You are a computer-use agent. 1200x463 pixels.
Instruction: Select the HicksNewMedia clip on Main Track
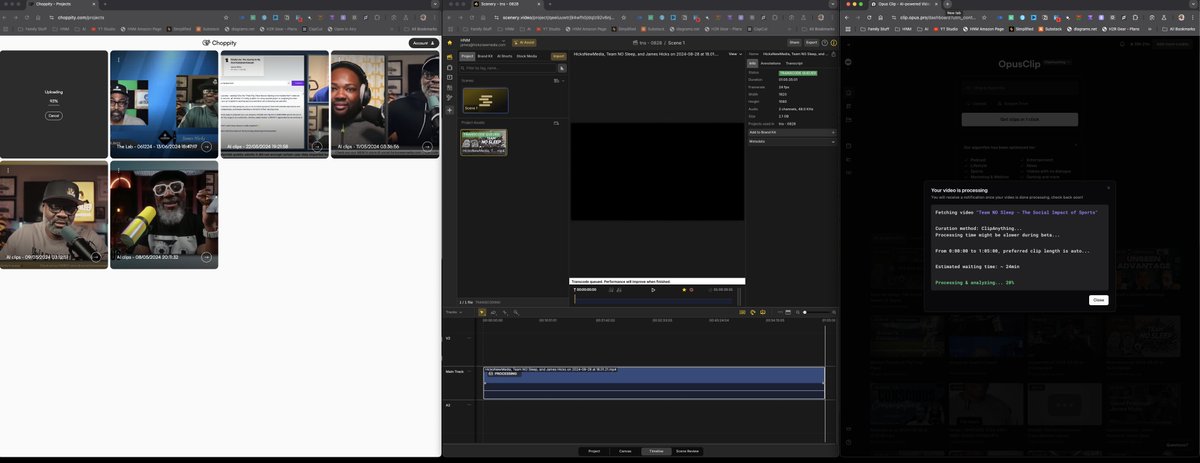tap(654, 383)
